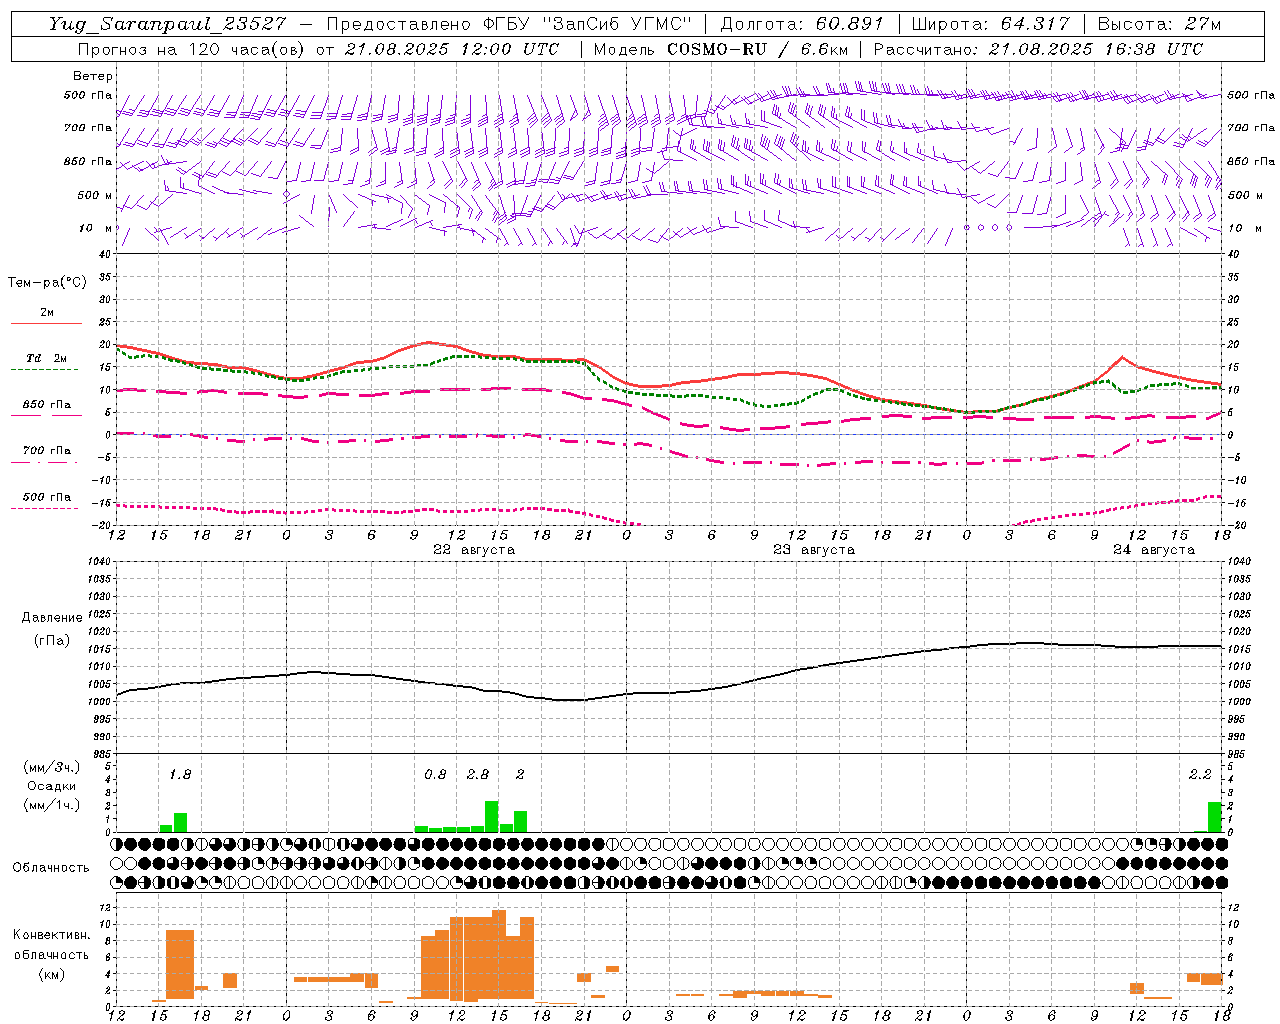Click the longitude value Долгота: 60.891
The image size is (1280, 1024).
point(802,24)
